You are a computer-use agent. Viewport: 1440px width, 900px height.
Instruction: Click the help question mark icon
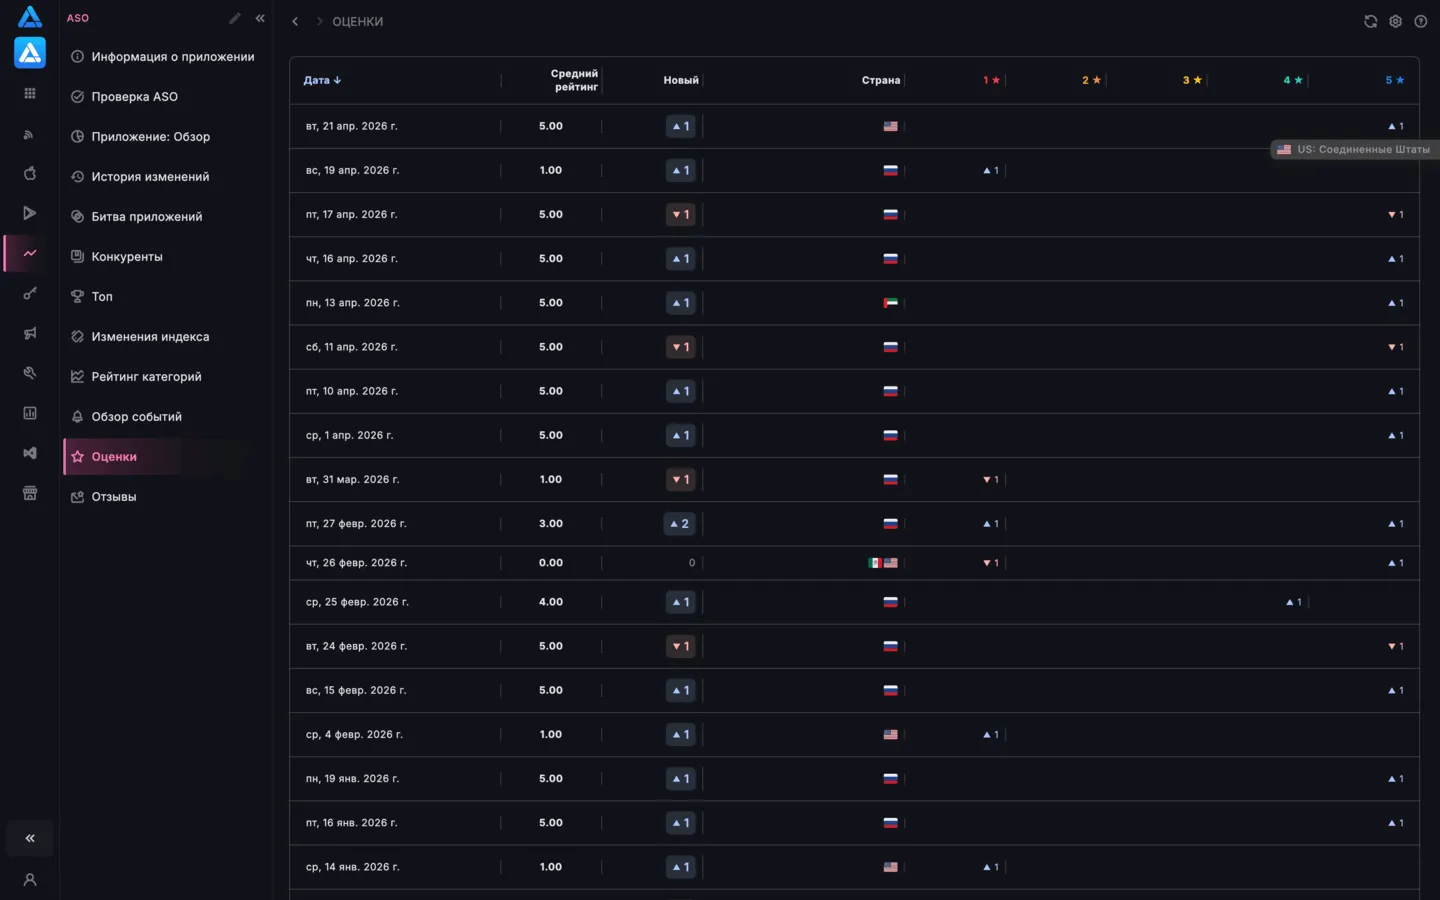tap(1420, 21)
